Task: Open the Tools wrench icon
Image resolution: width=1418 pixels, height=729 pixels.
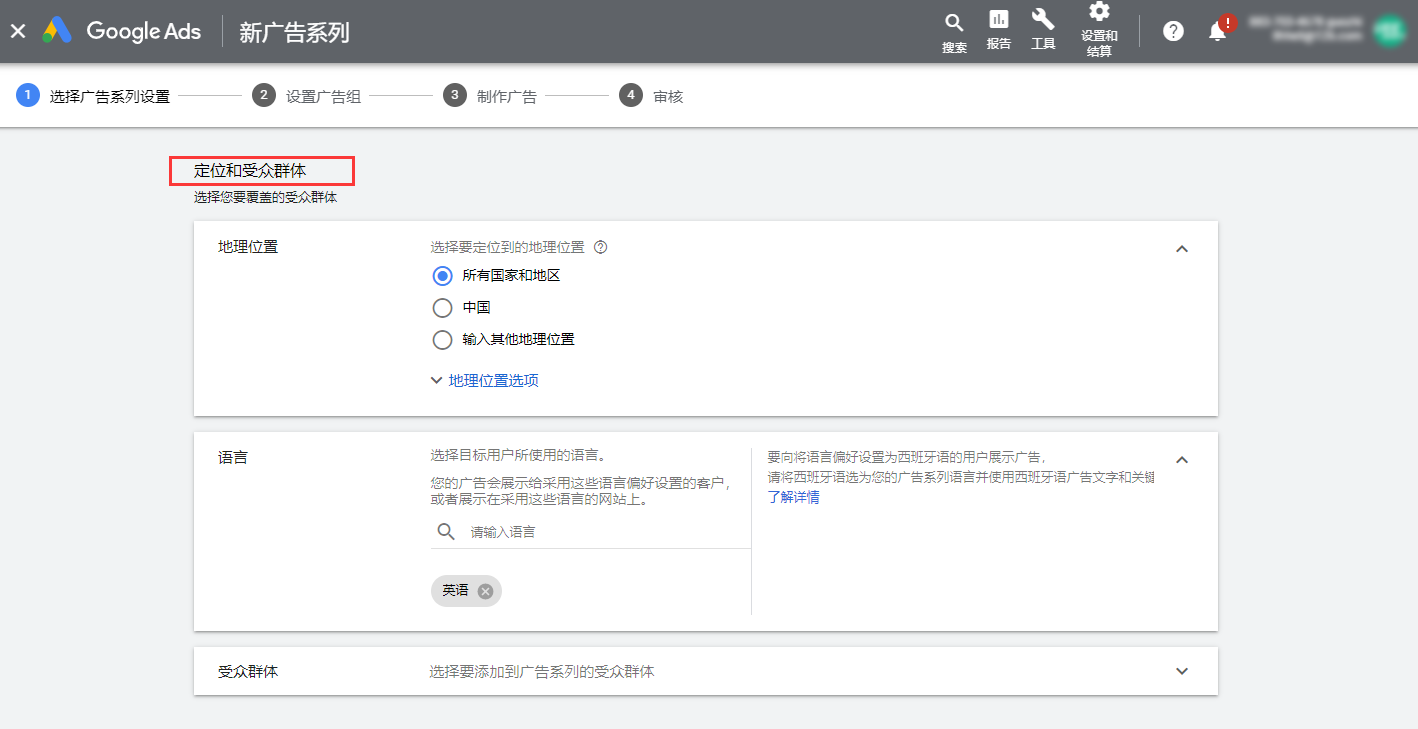Action: point(1043,20)
